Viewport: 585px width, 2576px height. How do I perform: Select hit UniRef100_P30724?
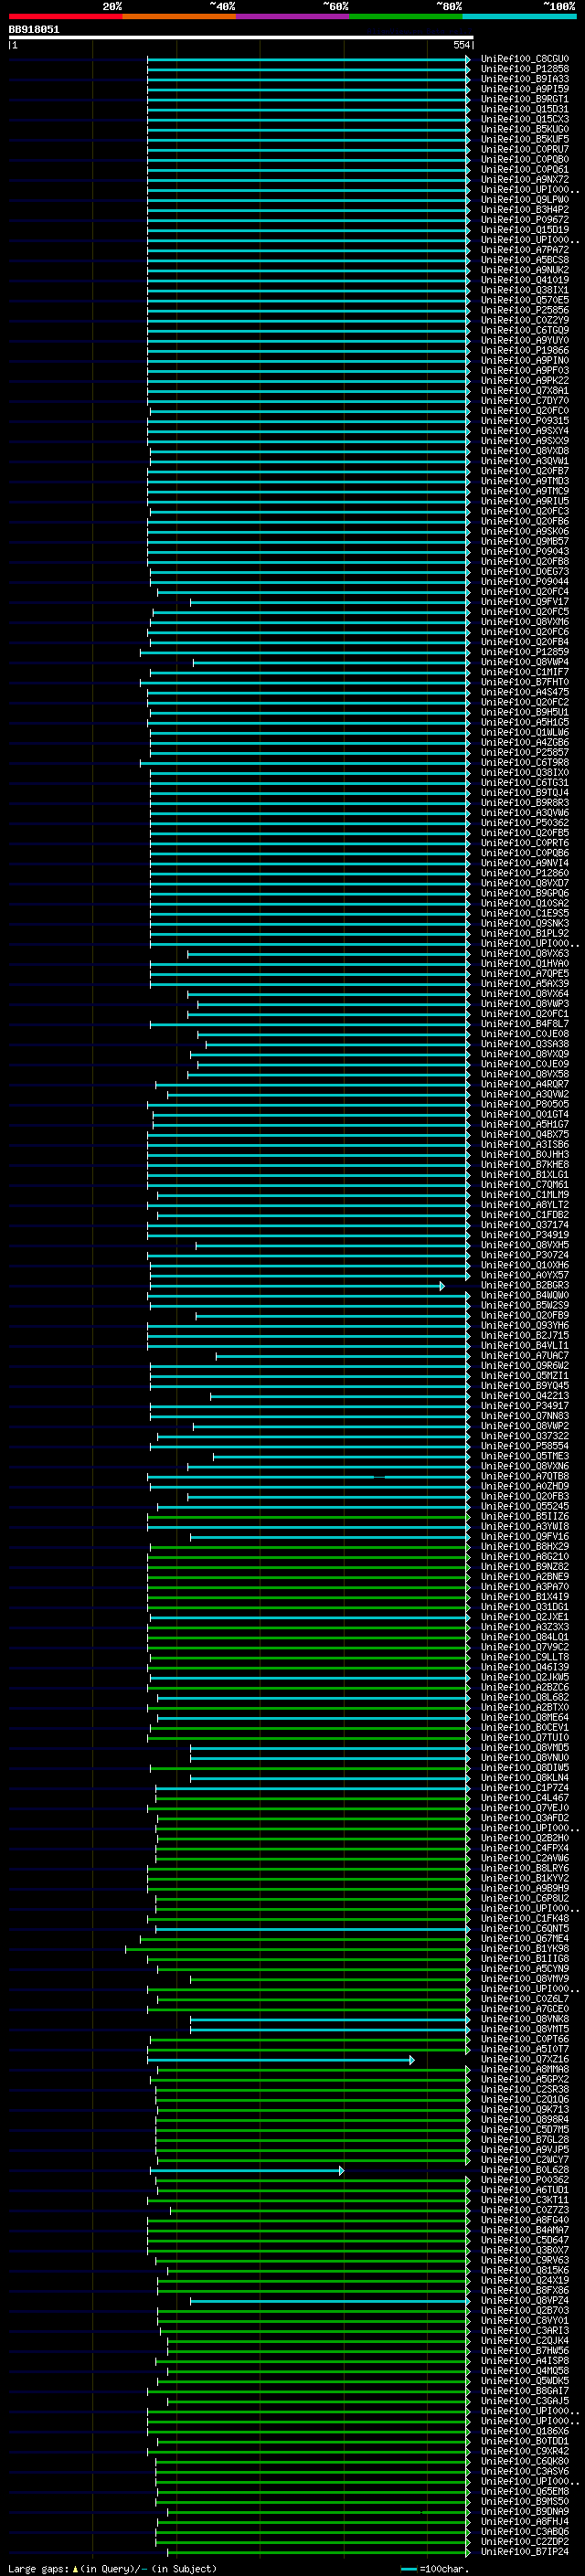[524, 1255]
